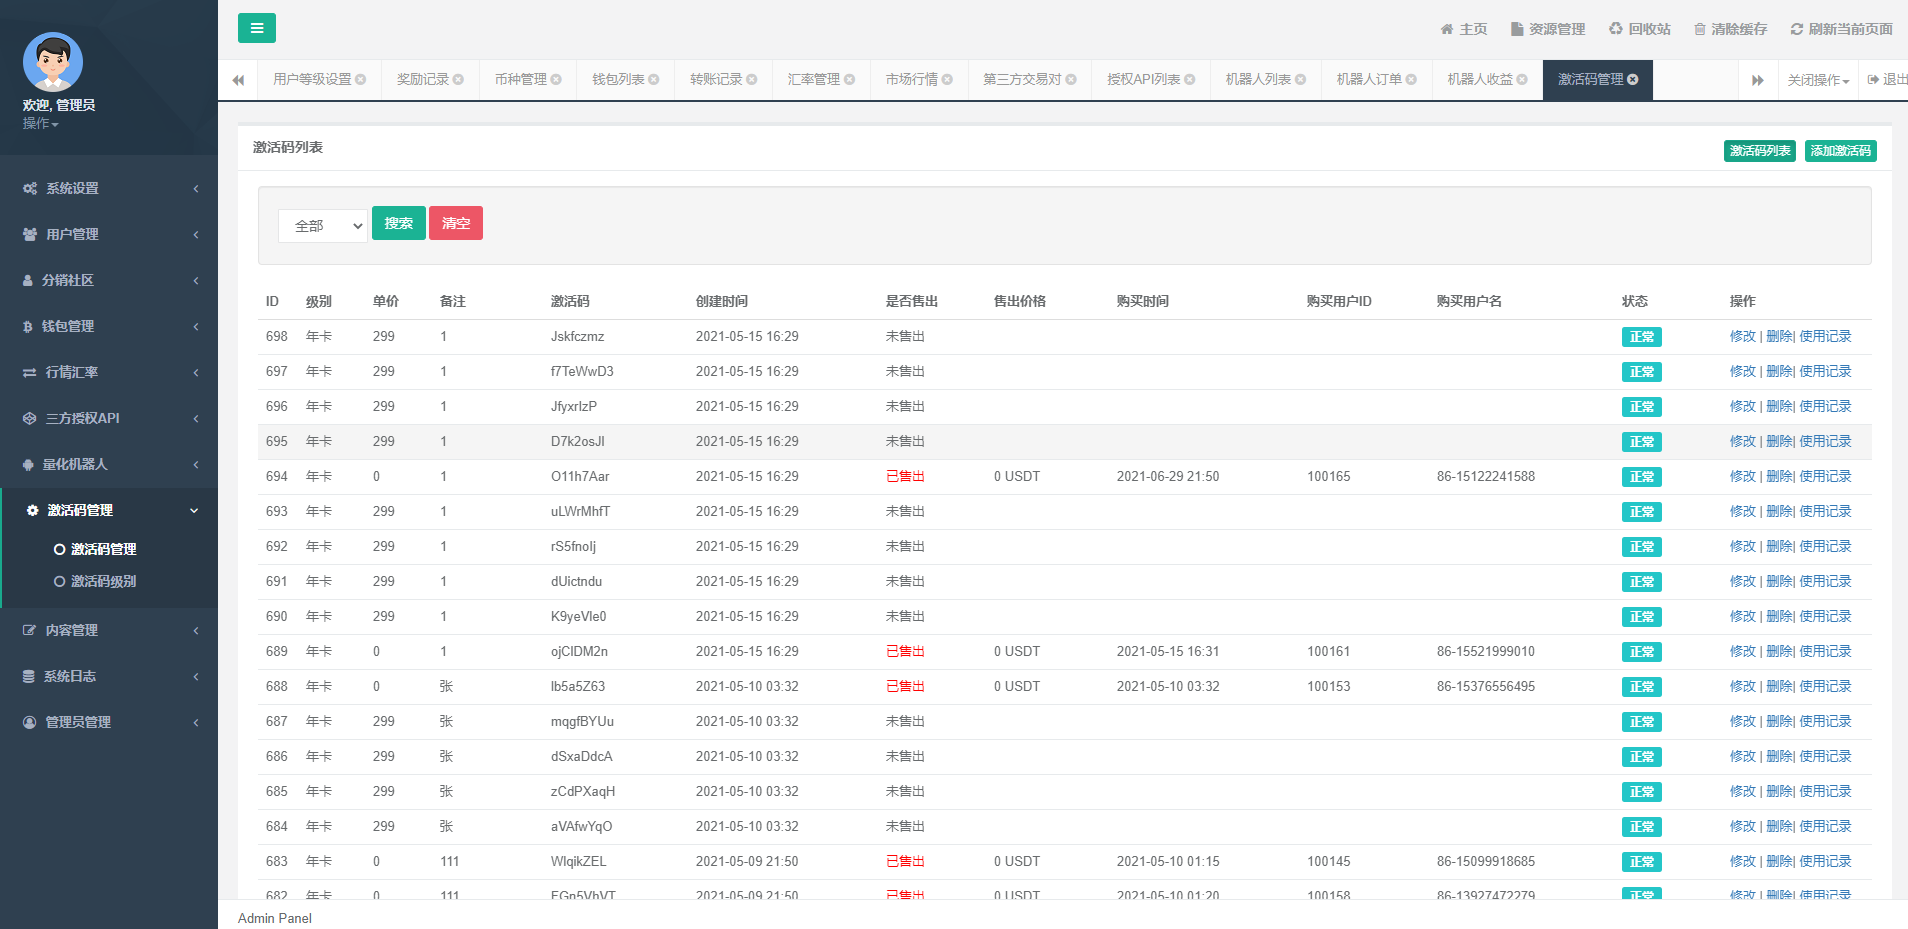Click the red 清空 button
This screenshot has height=929, width=1908.
click(x=456, y=223)
